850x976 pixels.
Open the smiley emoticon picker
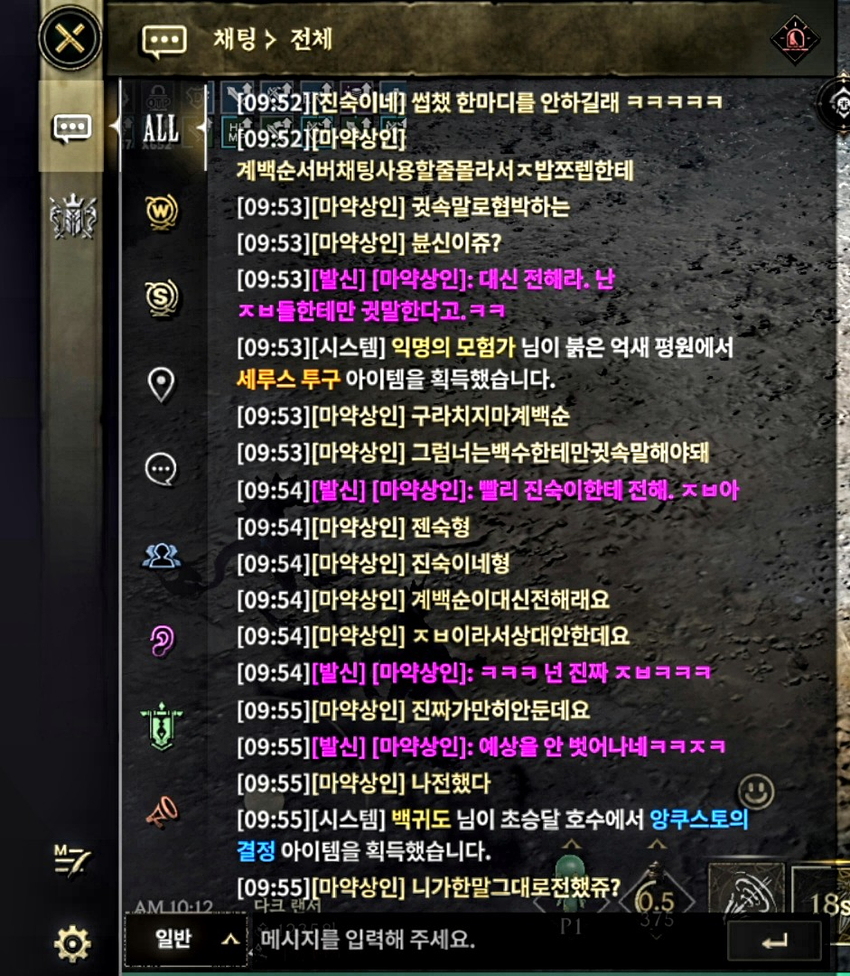click(755, 792)
